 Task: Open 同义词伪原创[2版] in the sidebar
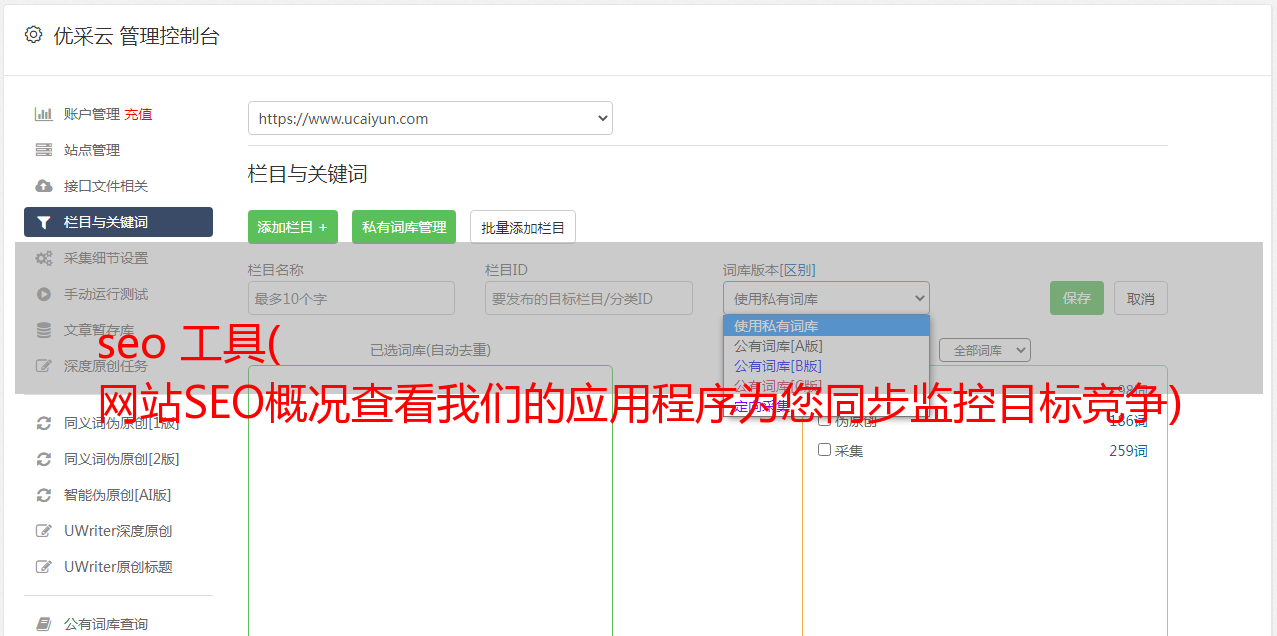click(x=122, y=459)
